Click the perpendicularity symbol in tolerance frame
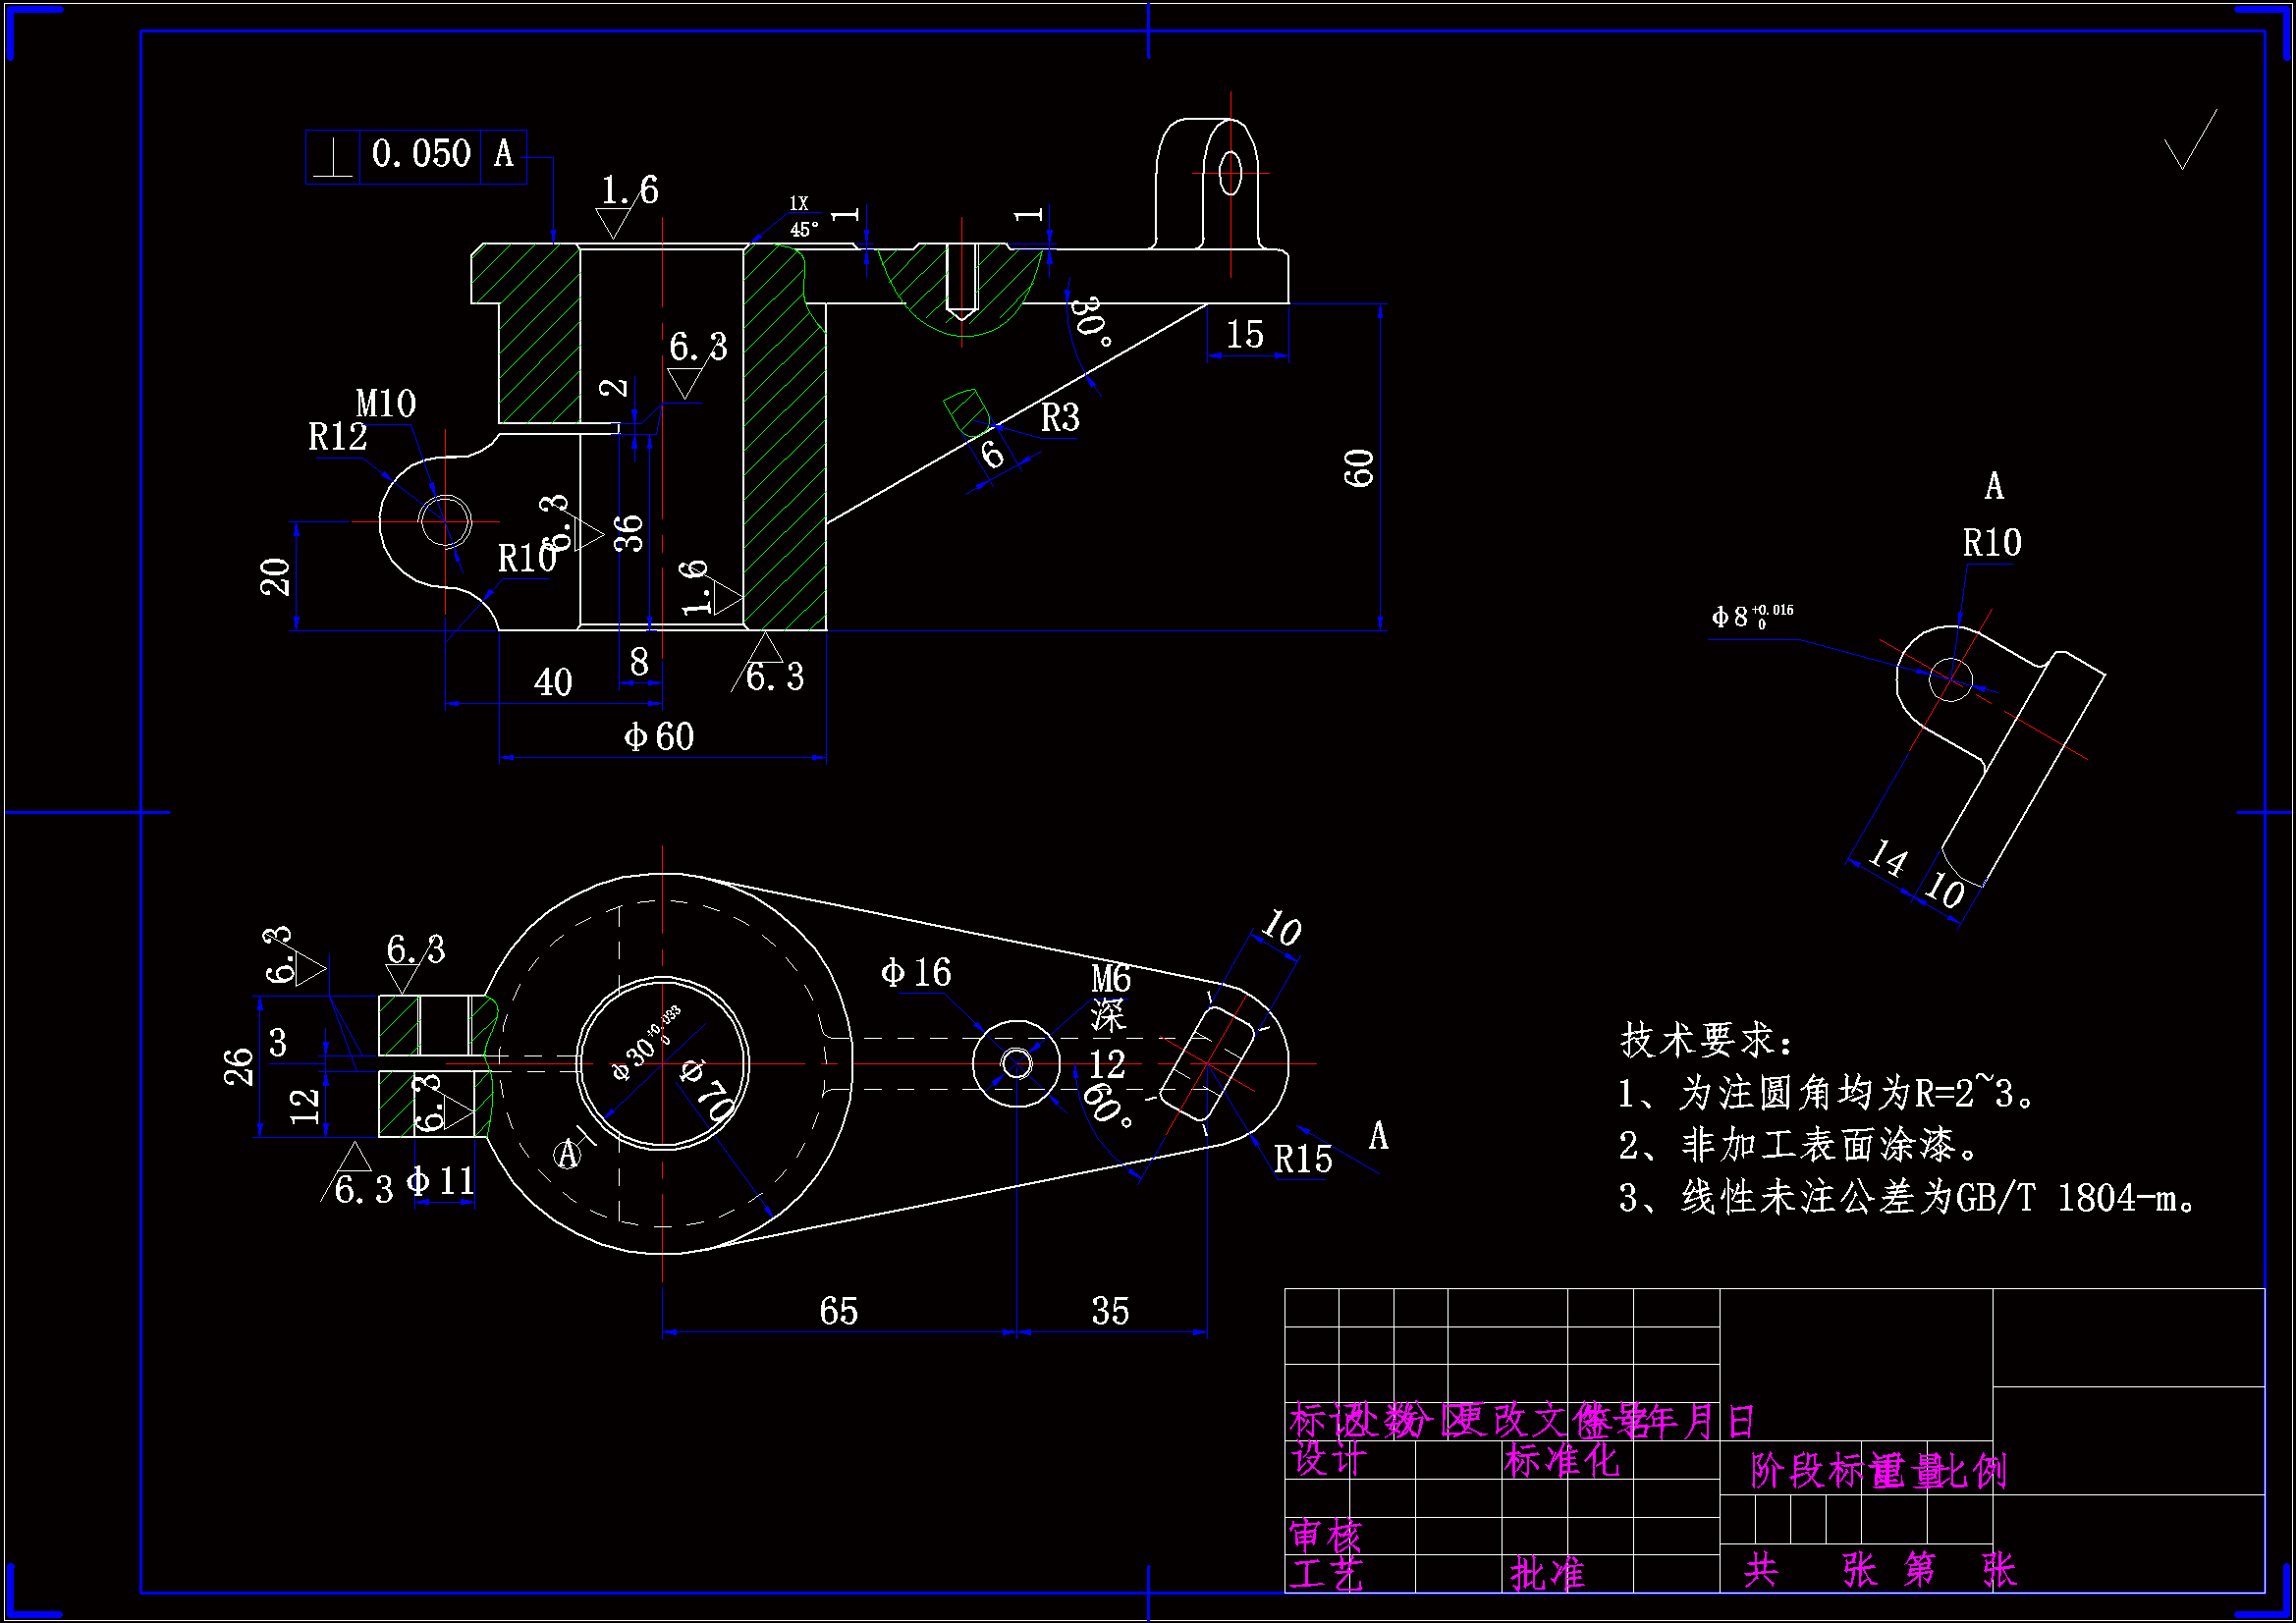The image size is (2296, 1623). click(333, 157)
